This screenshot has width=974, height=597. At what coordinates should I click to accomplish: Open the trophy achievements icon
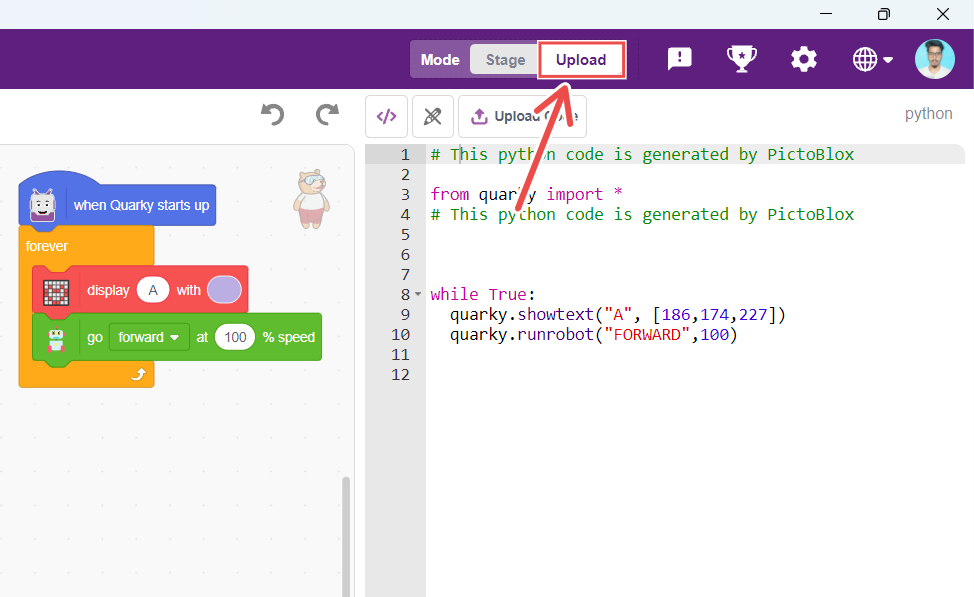click(741, 59)
